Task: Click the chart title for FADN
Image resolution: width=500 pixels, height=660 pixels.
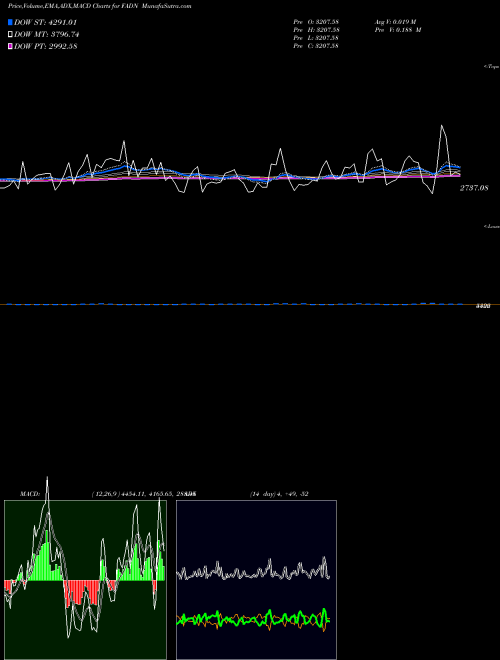Action: point(99,6)
